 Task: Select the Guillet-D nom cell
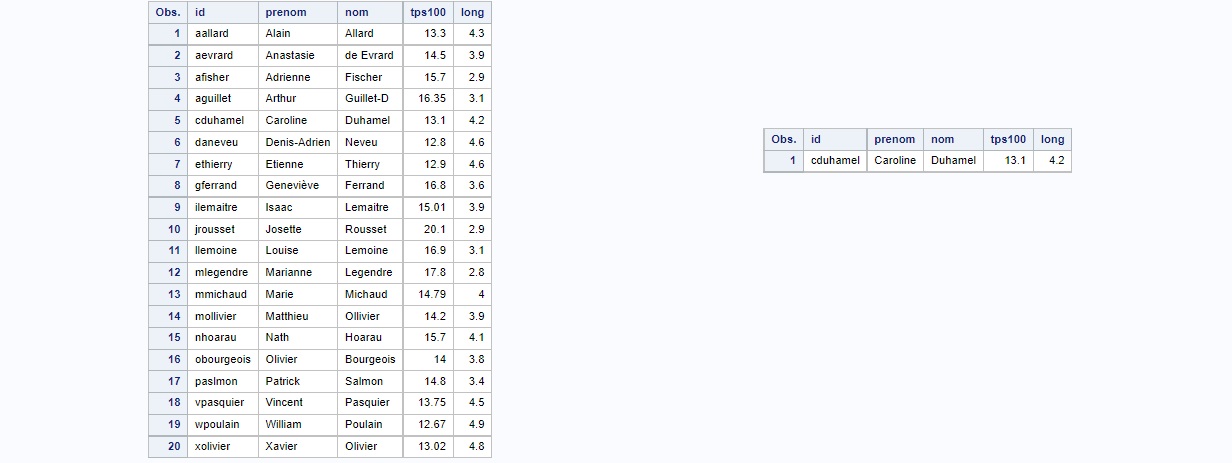coord(366,98)
